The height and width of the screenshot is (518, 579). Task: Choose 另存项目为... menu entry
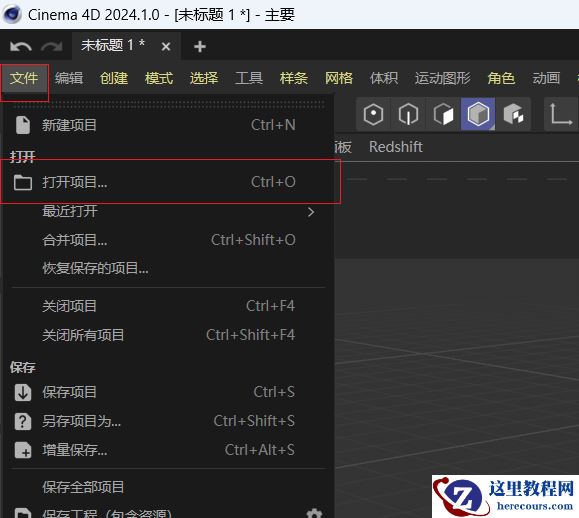pos(168,421)
